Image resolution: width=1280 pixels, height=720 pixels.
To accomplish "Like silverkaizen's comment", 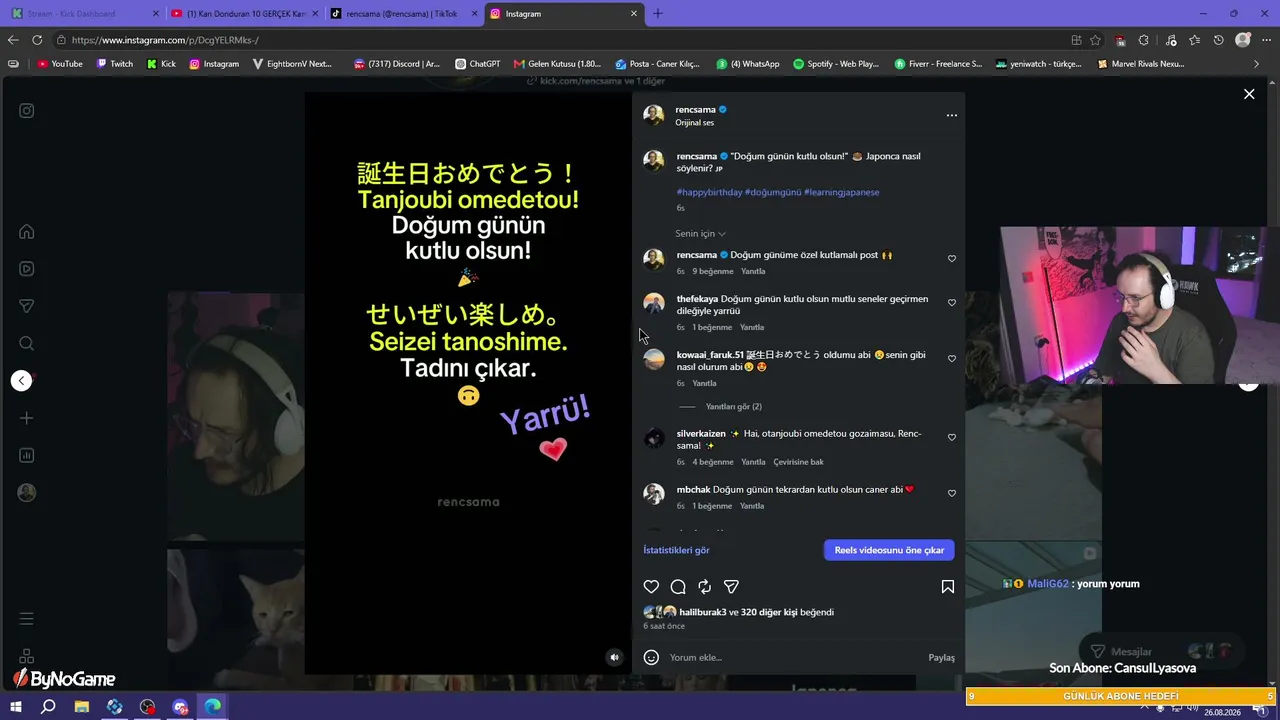I will pos(952,438).
